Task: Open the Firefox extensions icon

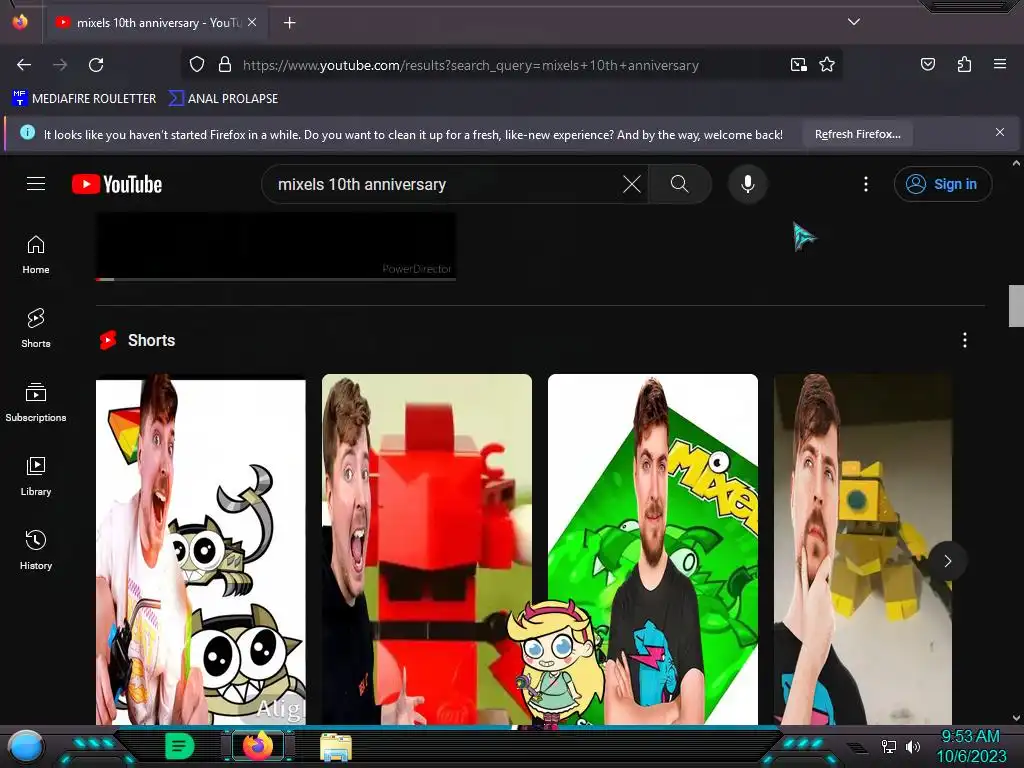Action: [964, 64]
